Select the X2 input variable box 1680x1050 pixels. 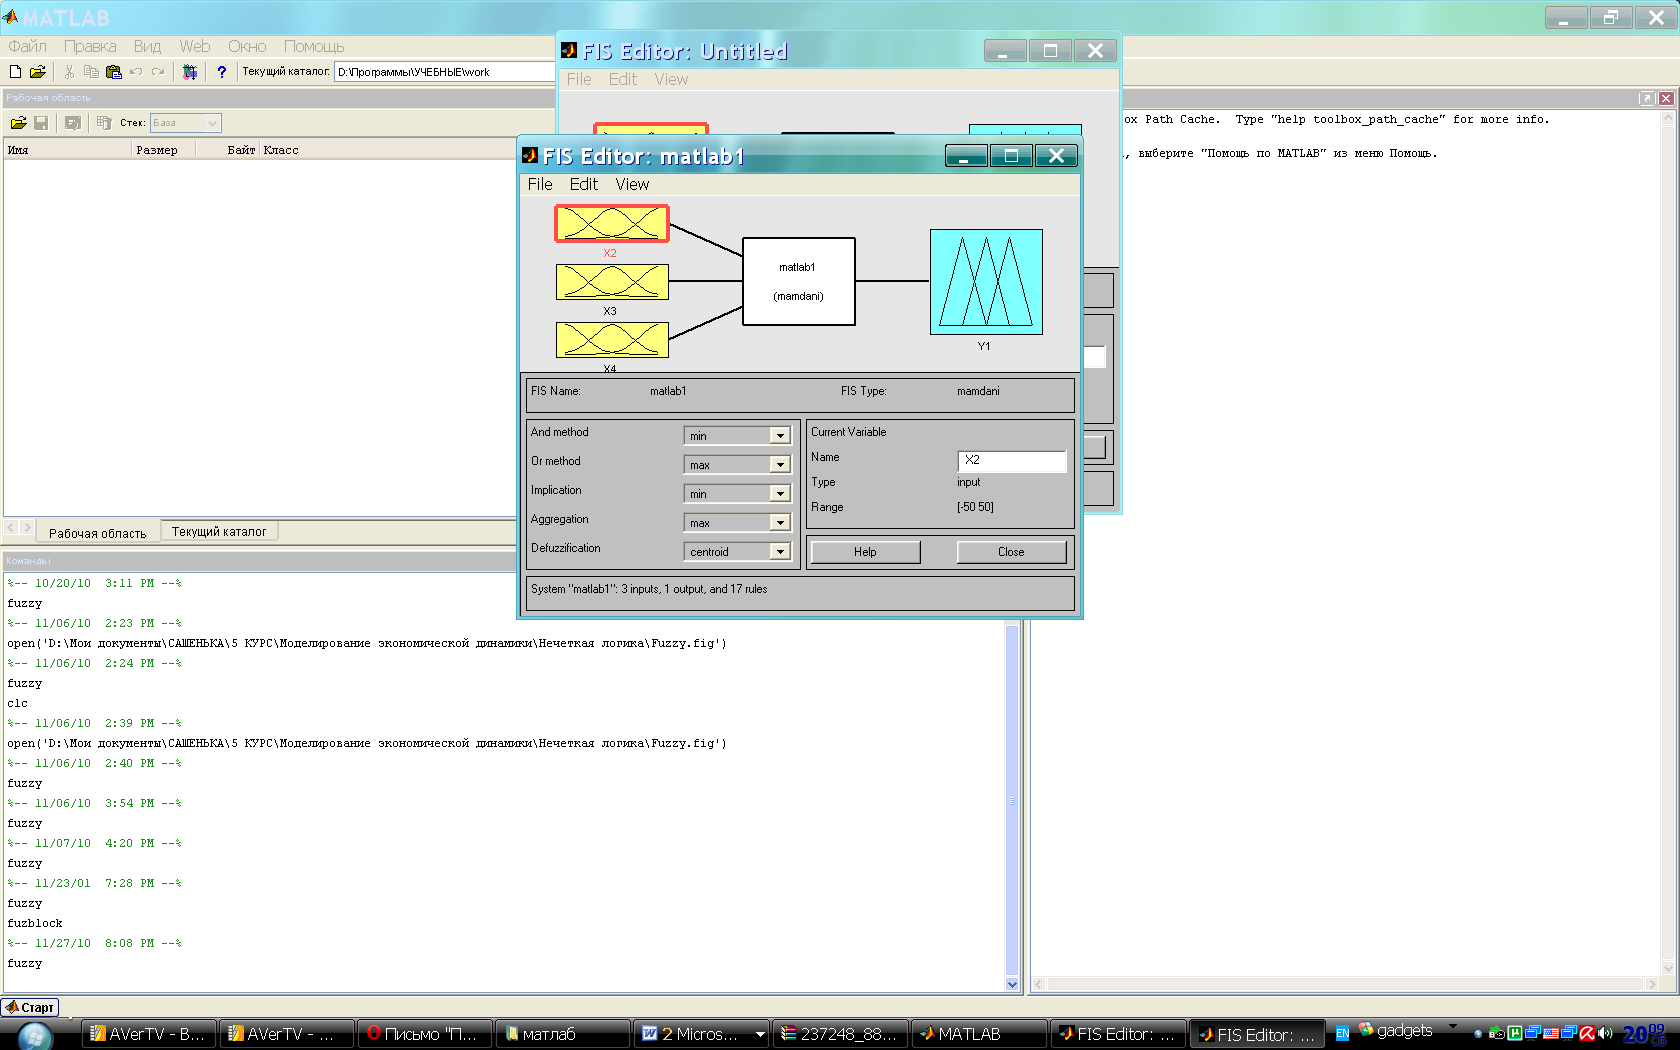click(612, 224)
